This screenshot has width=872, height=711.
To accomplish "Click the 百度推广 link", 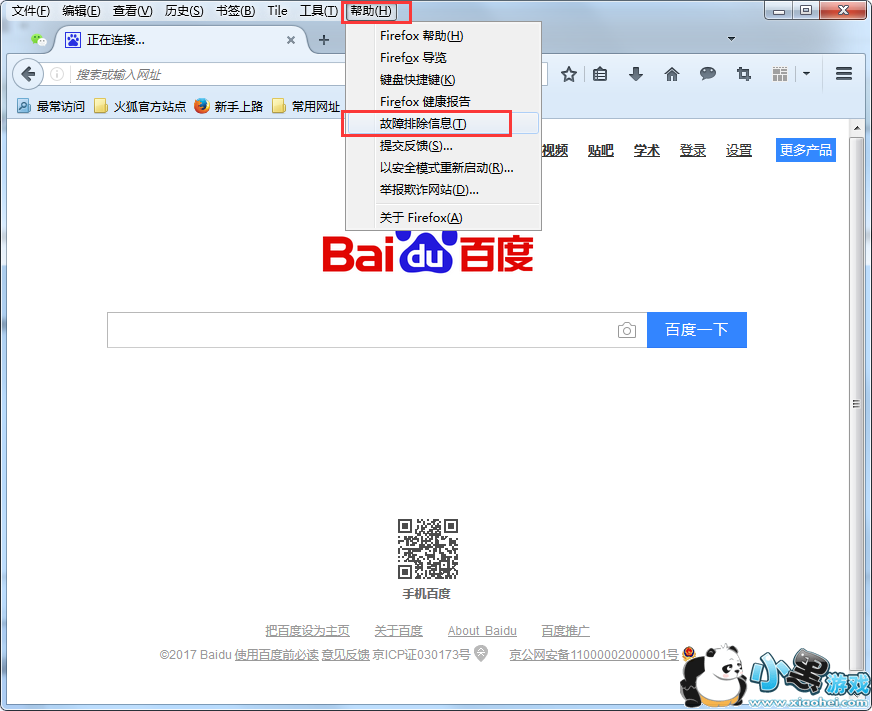I will (x=566, y=631).
